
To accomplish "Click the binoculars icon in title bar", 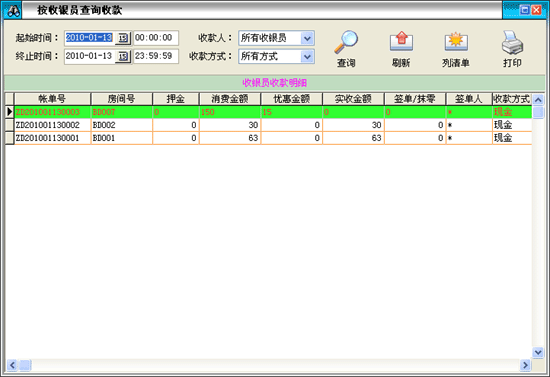I will coord(13,11).
